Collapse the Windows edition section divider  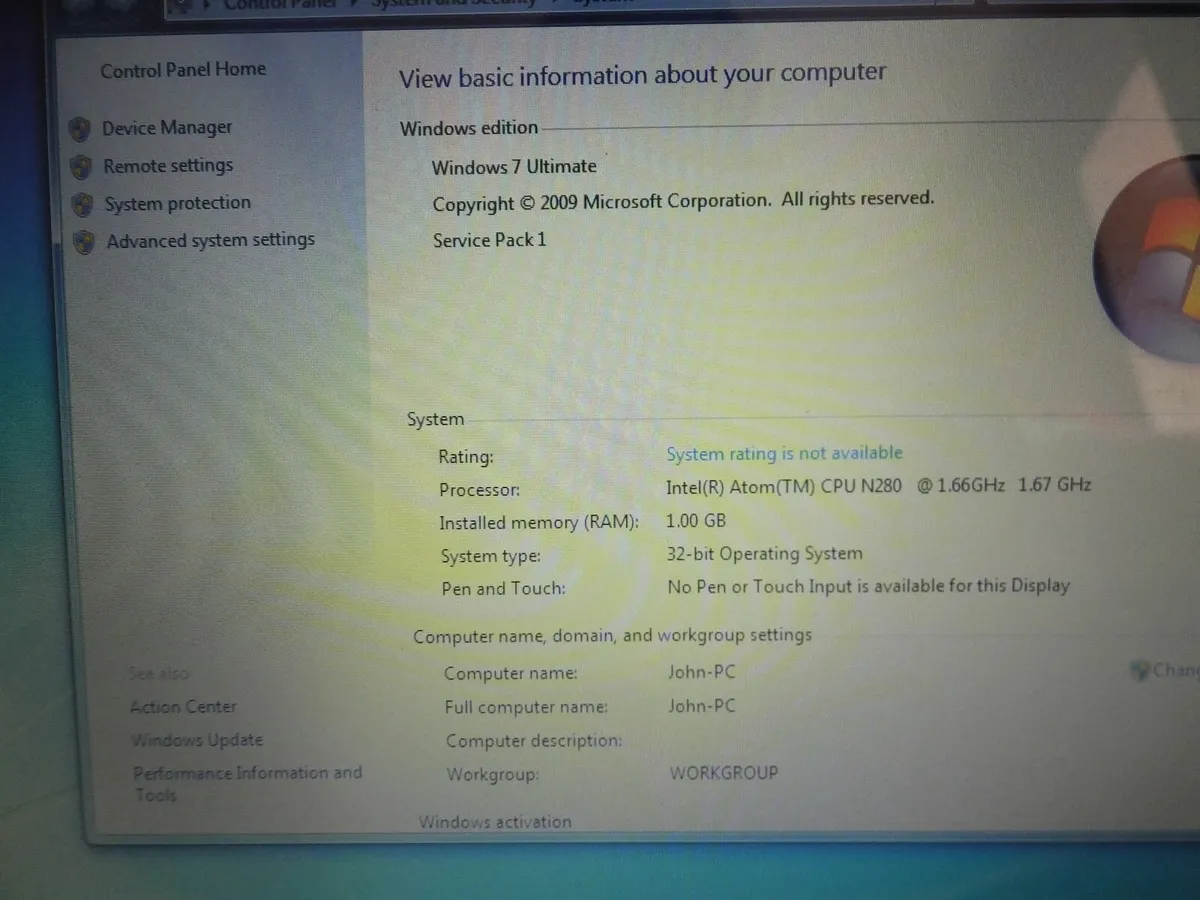469,128
